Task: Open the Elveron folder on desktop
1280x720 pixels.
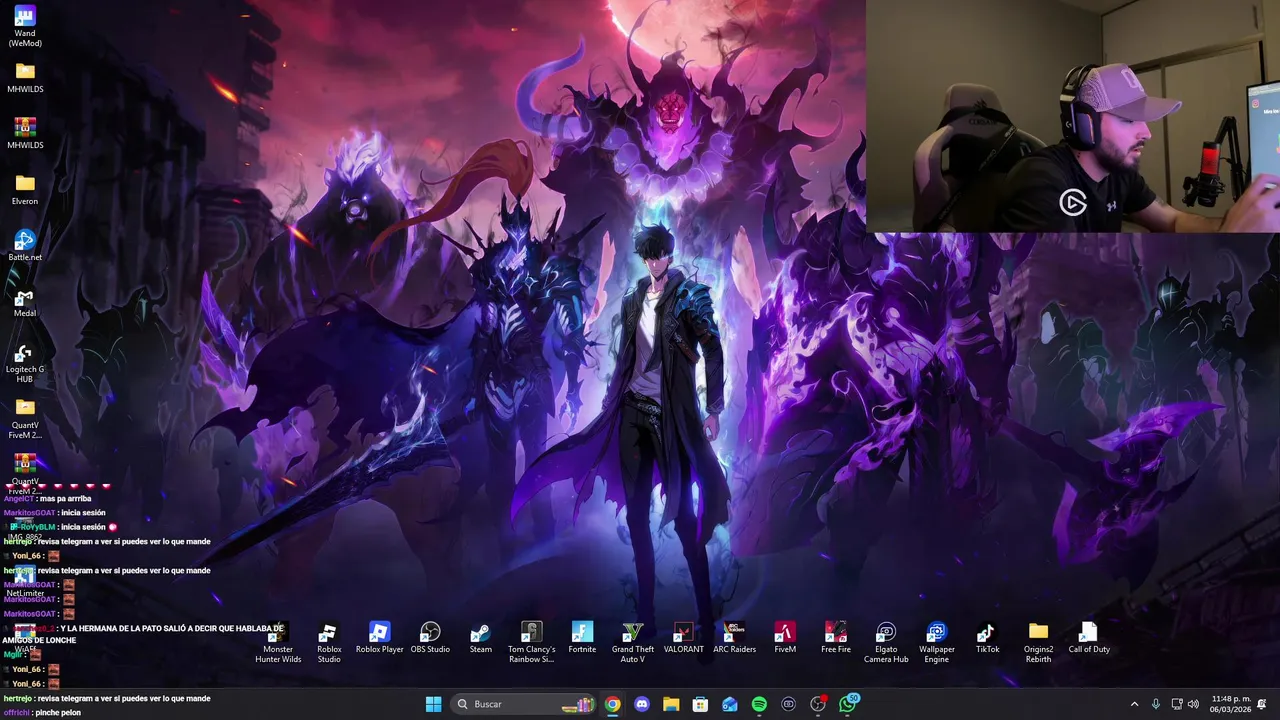Action: 25,189
